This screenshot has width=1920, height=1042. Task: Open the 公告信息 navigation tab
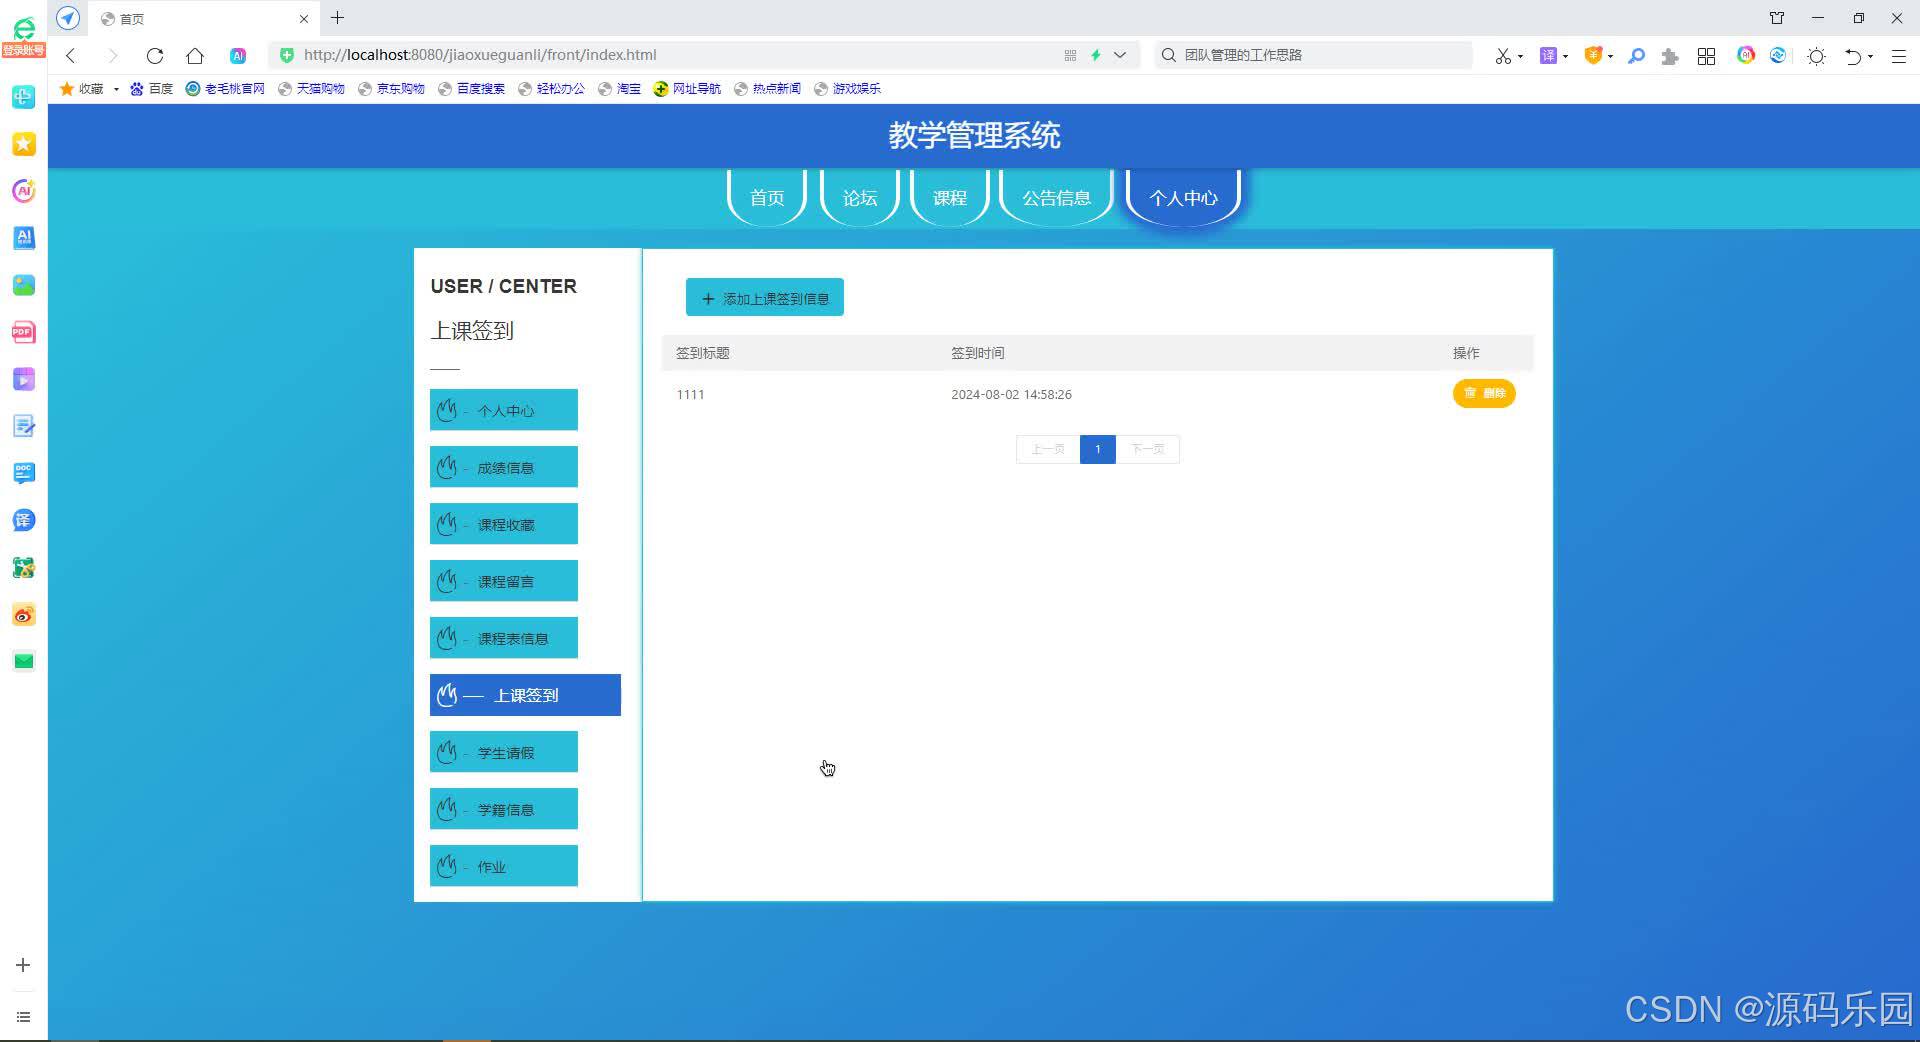pyautogui.click(x=1055, y=197)
